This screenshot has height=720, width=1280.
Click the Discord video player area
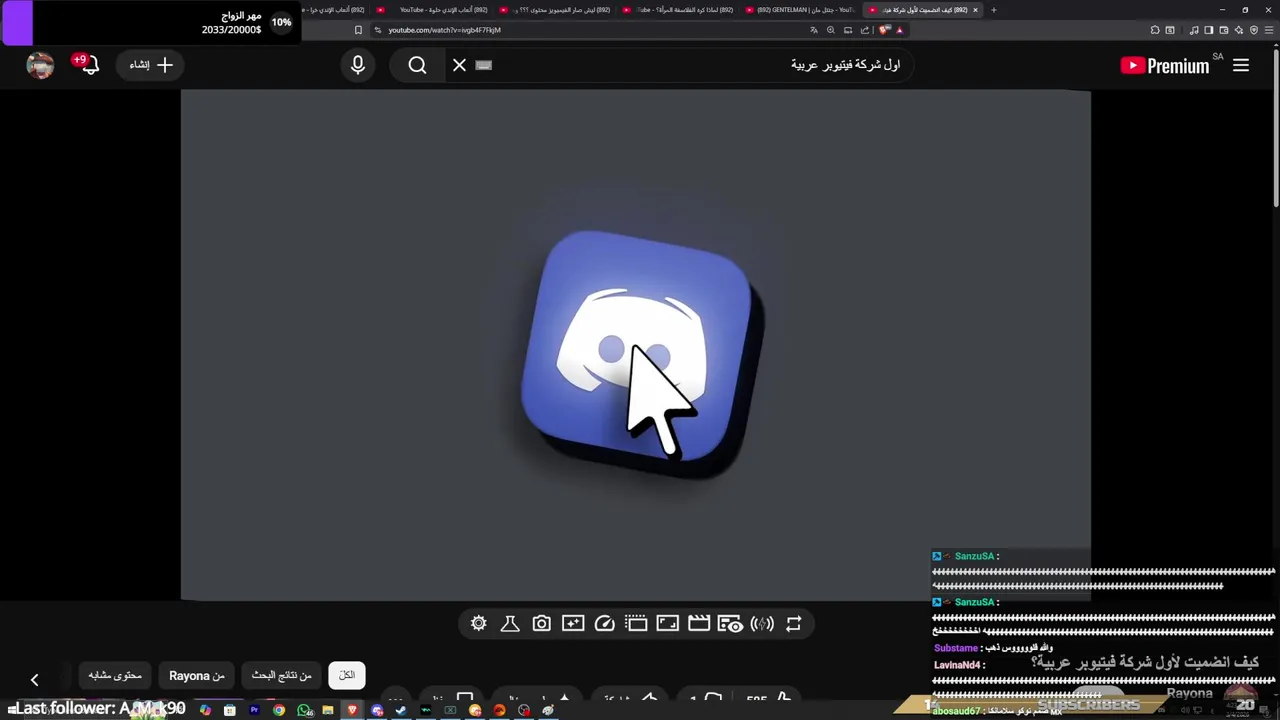tap(635, 345)
